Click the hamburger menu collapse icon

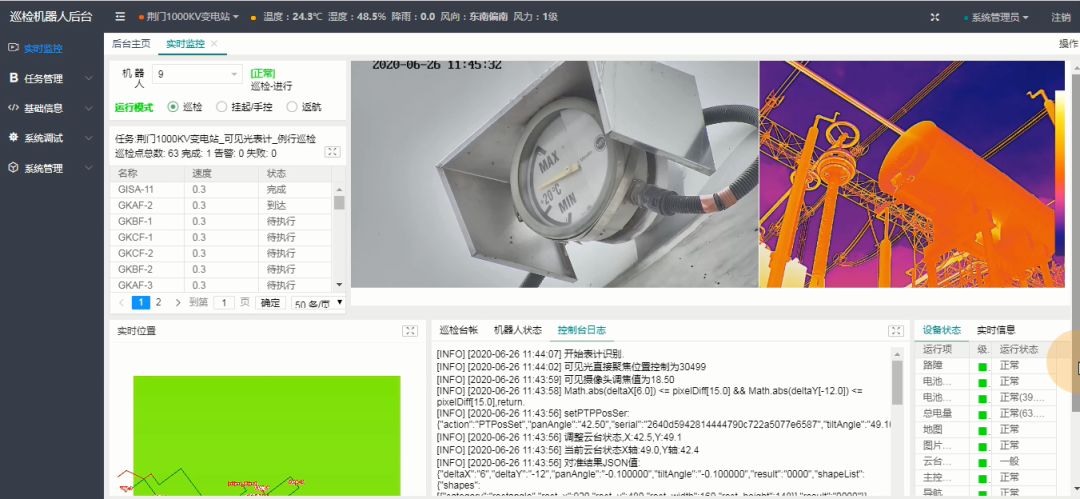point(120,17)
